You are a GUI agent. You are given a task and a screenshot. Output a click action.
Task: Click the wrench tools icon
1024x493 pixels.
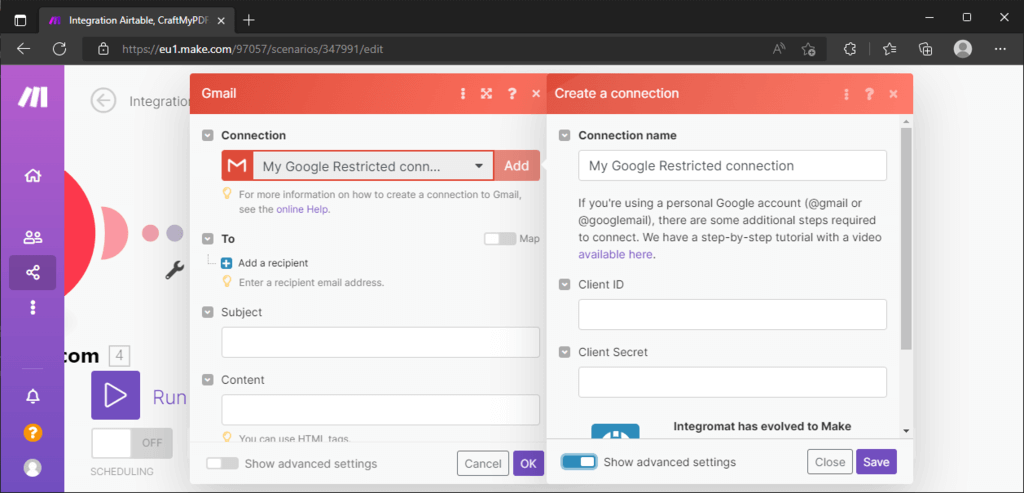point(174,270)
